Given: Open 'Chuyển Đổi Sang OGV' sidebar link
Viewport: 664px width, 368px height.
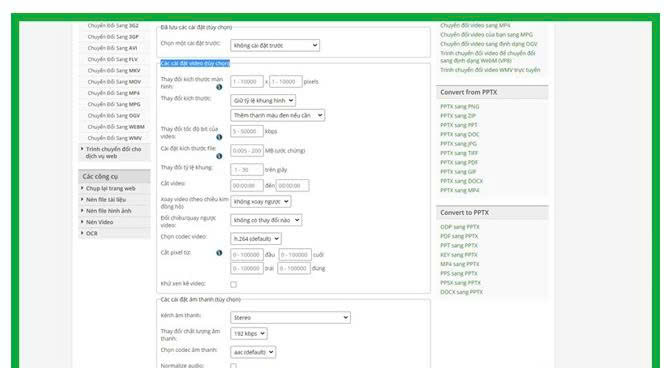Looking at the screenshot, I should point(114,116).
